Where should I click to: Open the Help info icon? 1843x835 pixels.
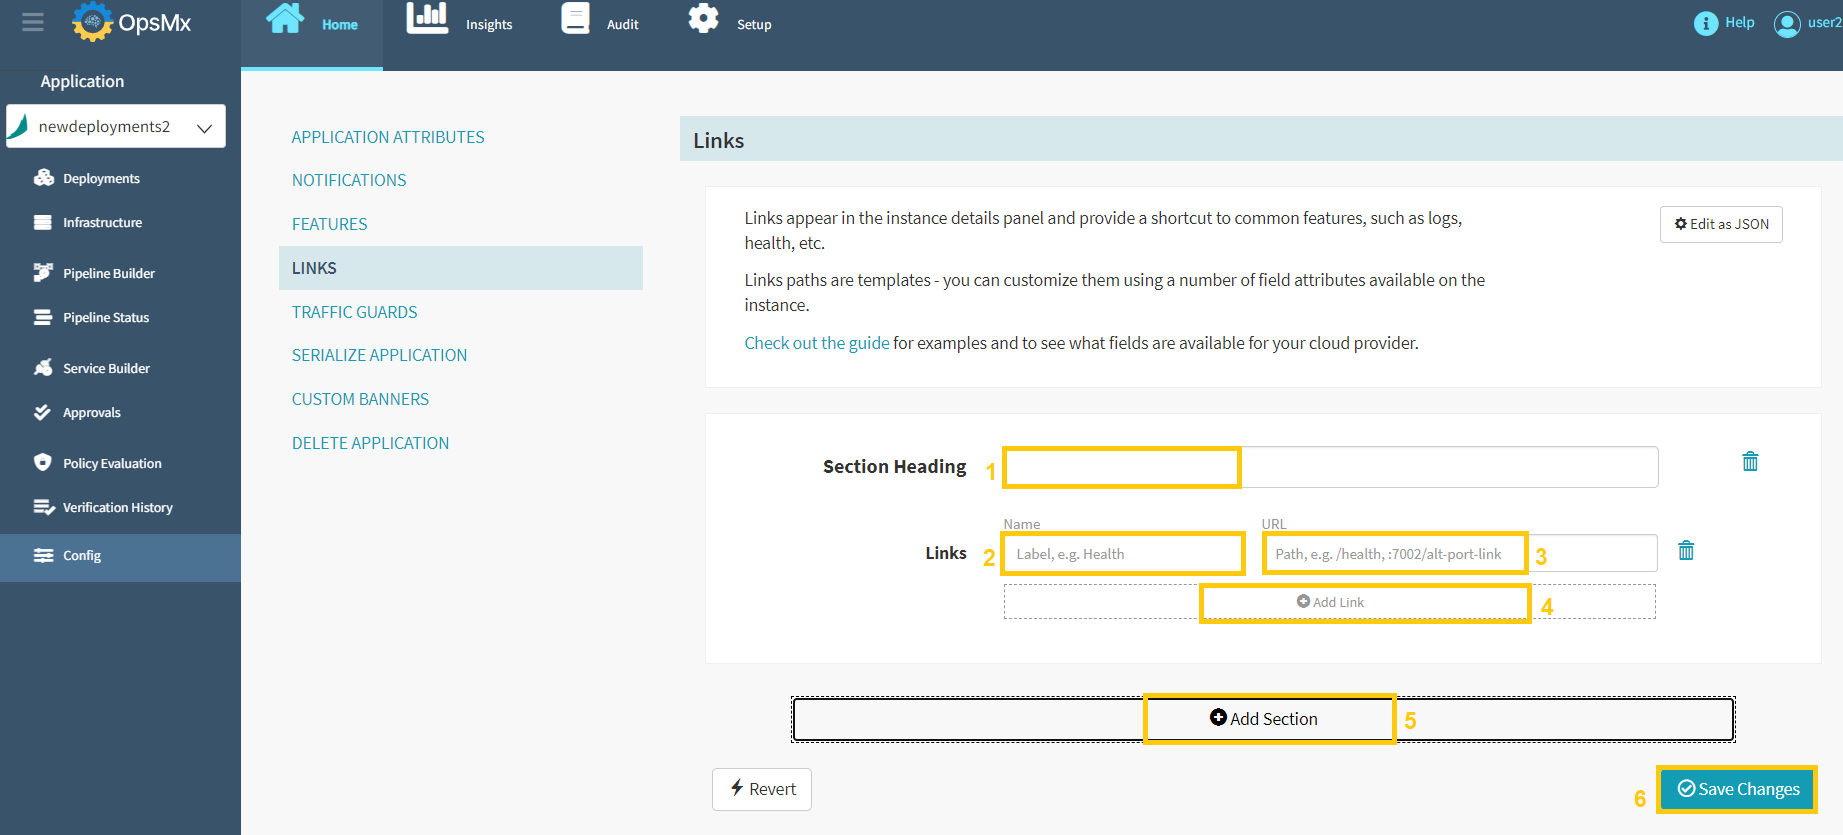(1705, 23)
